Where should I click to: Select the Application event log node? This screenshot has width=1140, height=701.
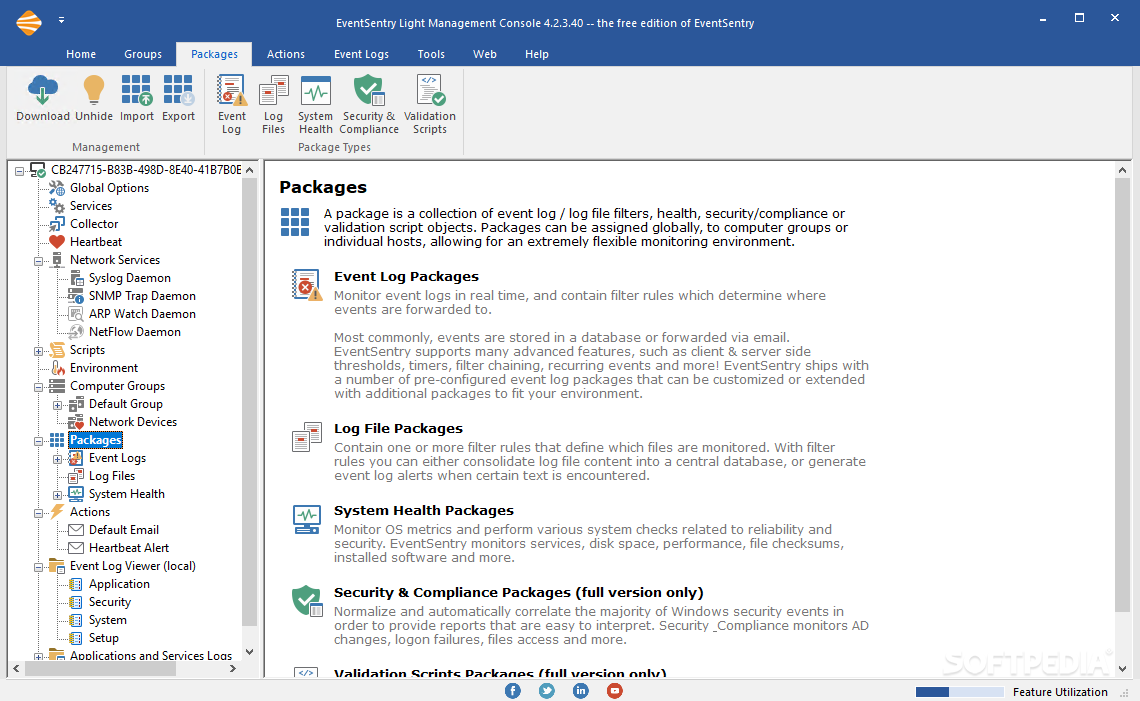119,584
